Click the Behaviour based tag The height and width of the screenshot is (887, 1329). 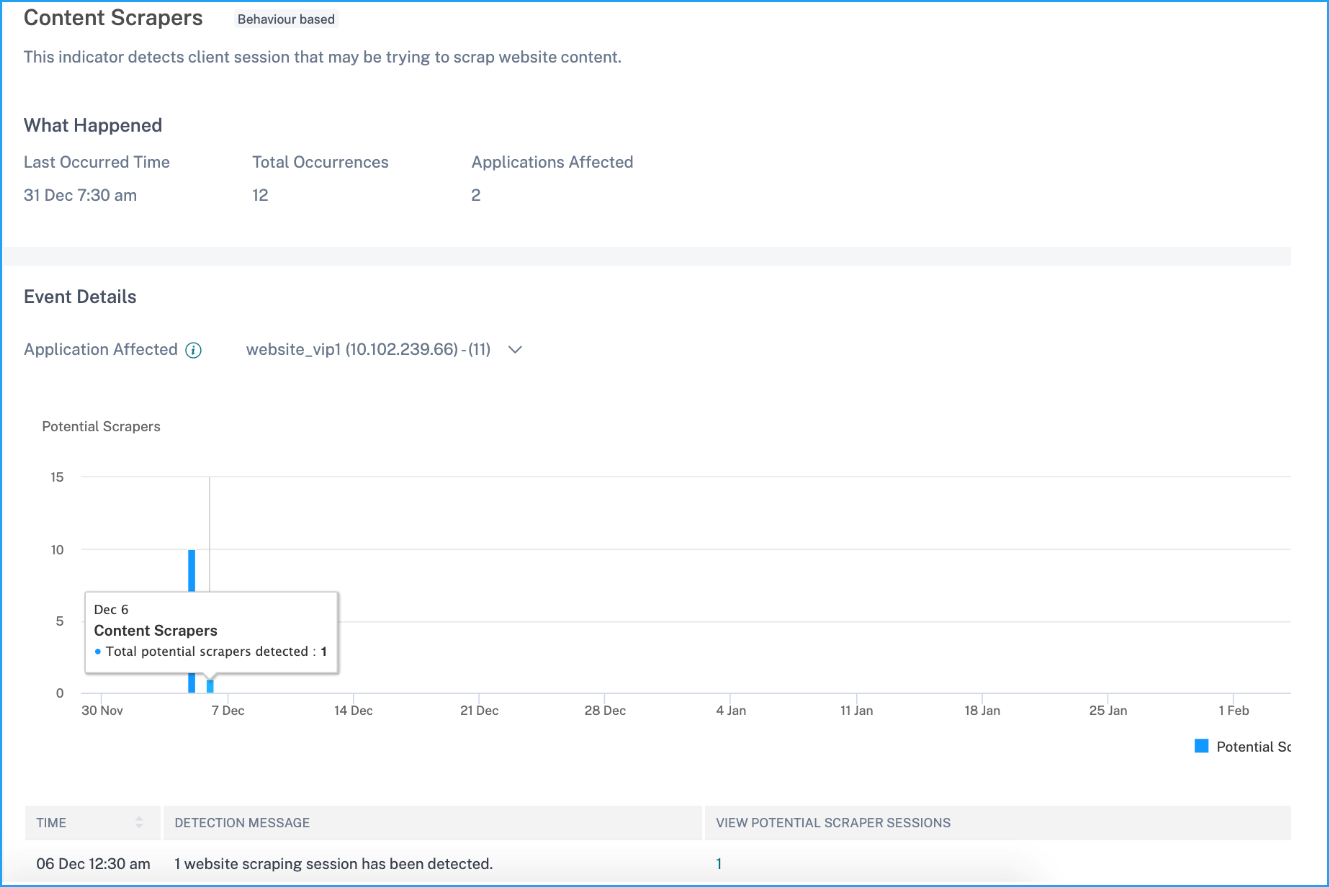pos(286,19)
